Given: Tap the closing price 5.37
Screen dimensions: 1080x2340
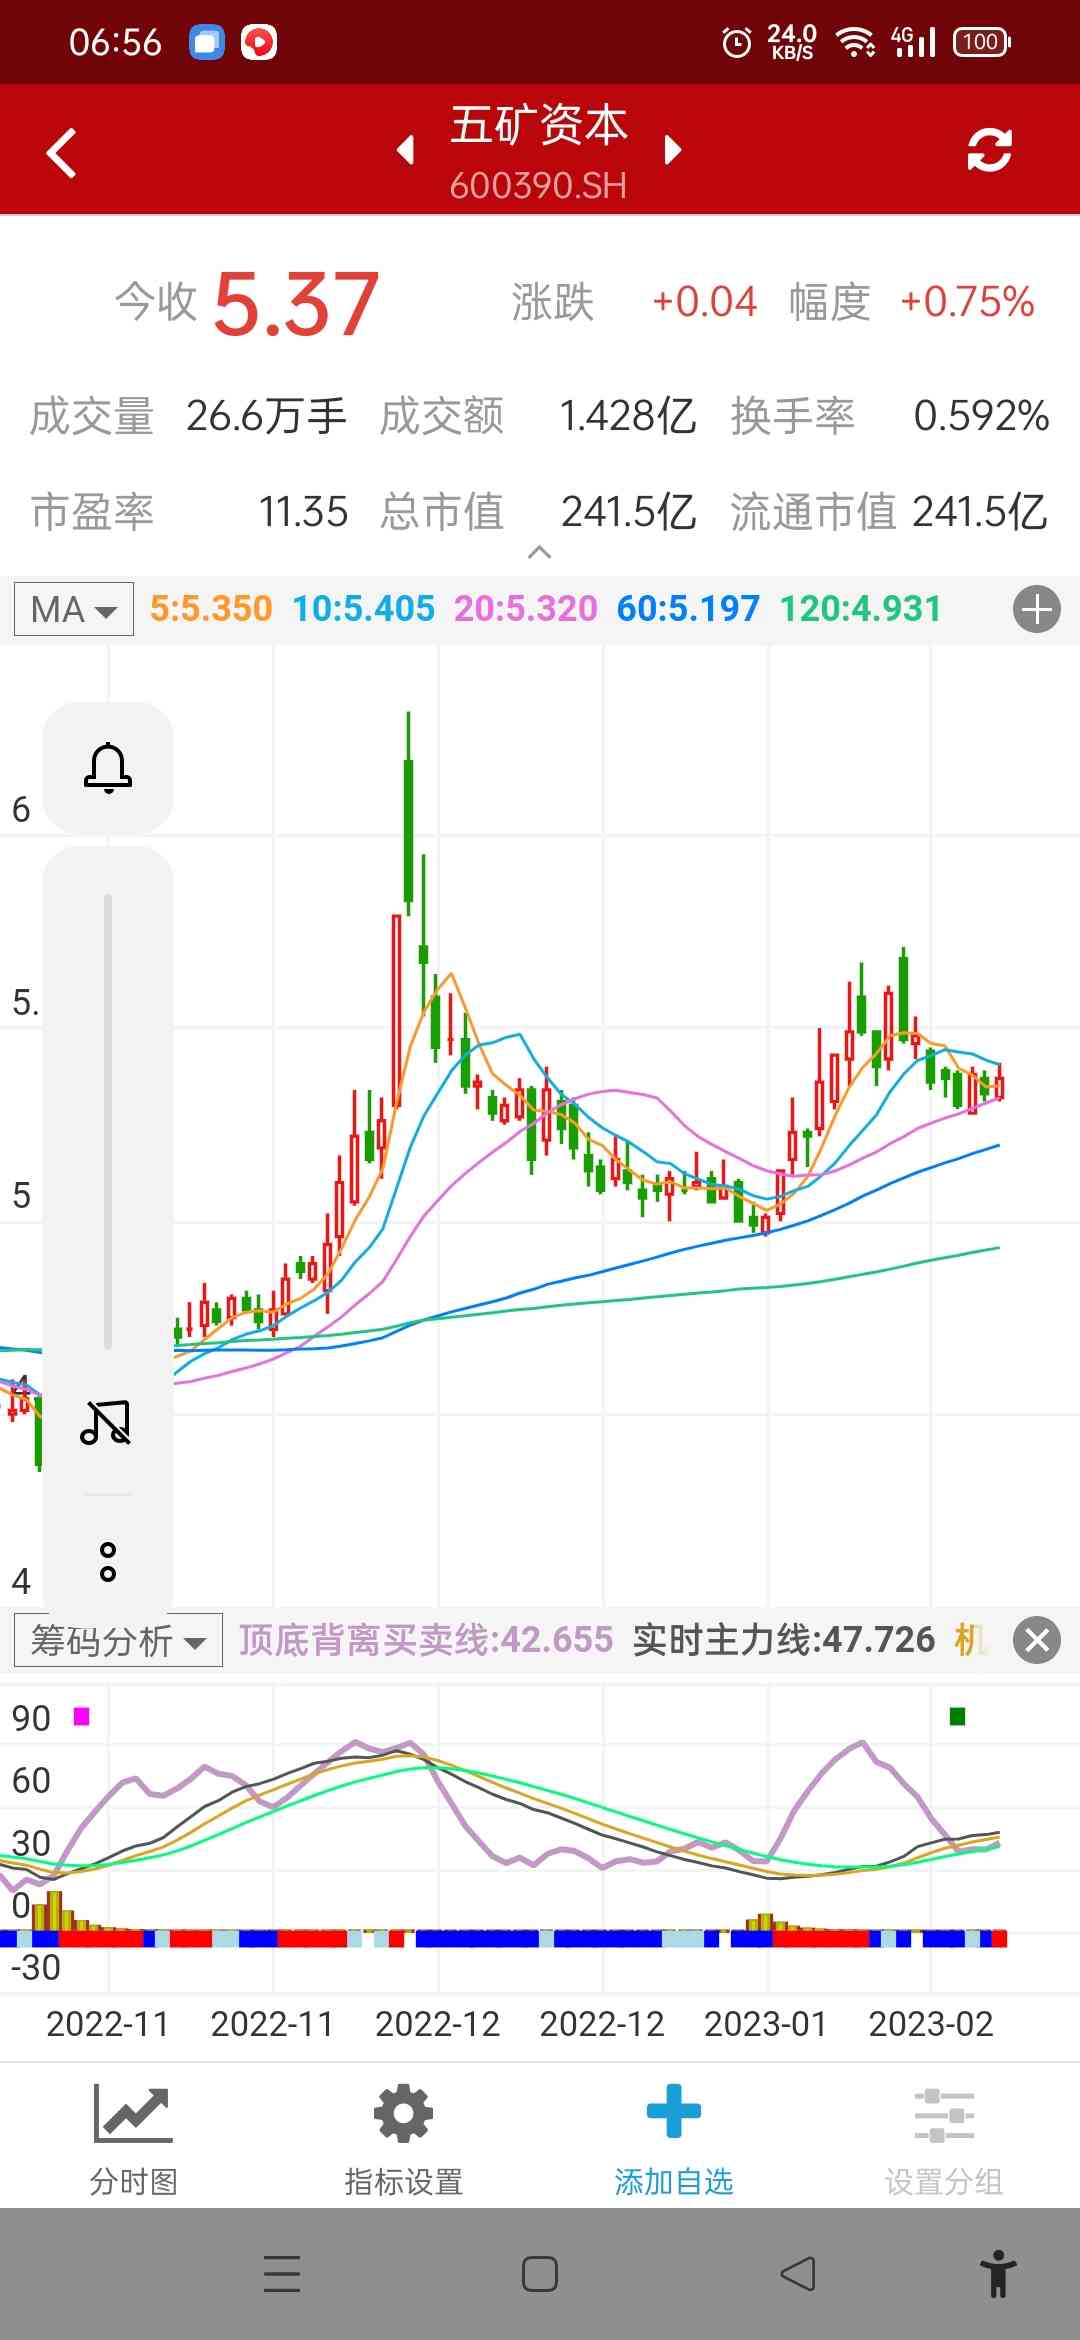Looking at the screenshot, I should (x=296, y=304).
